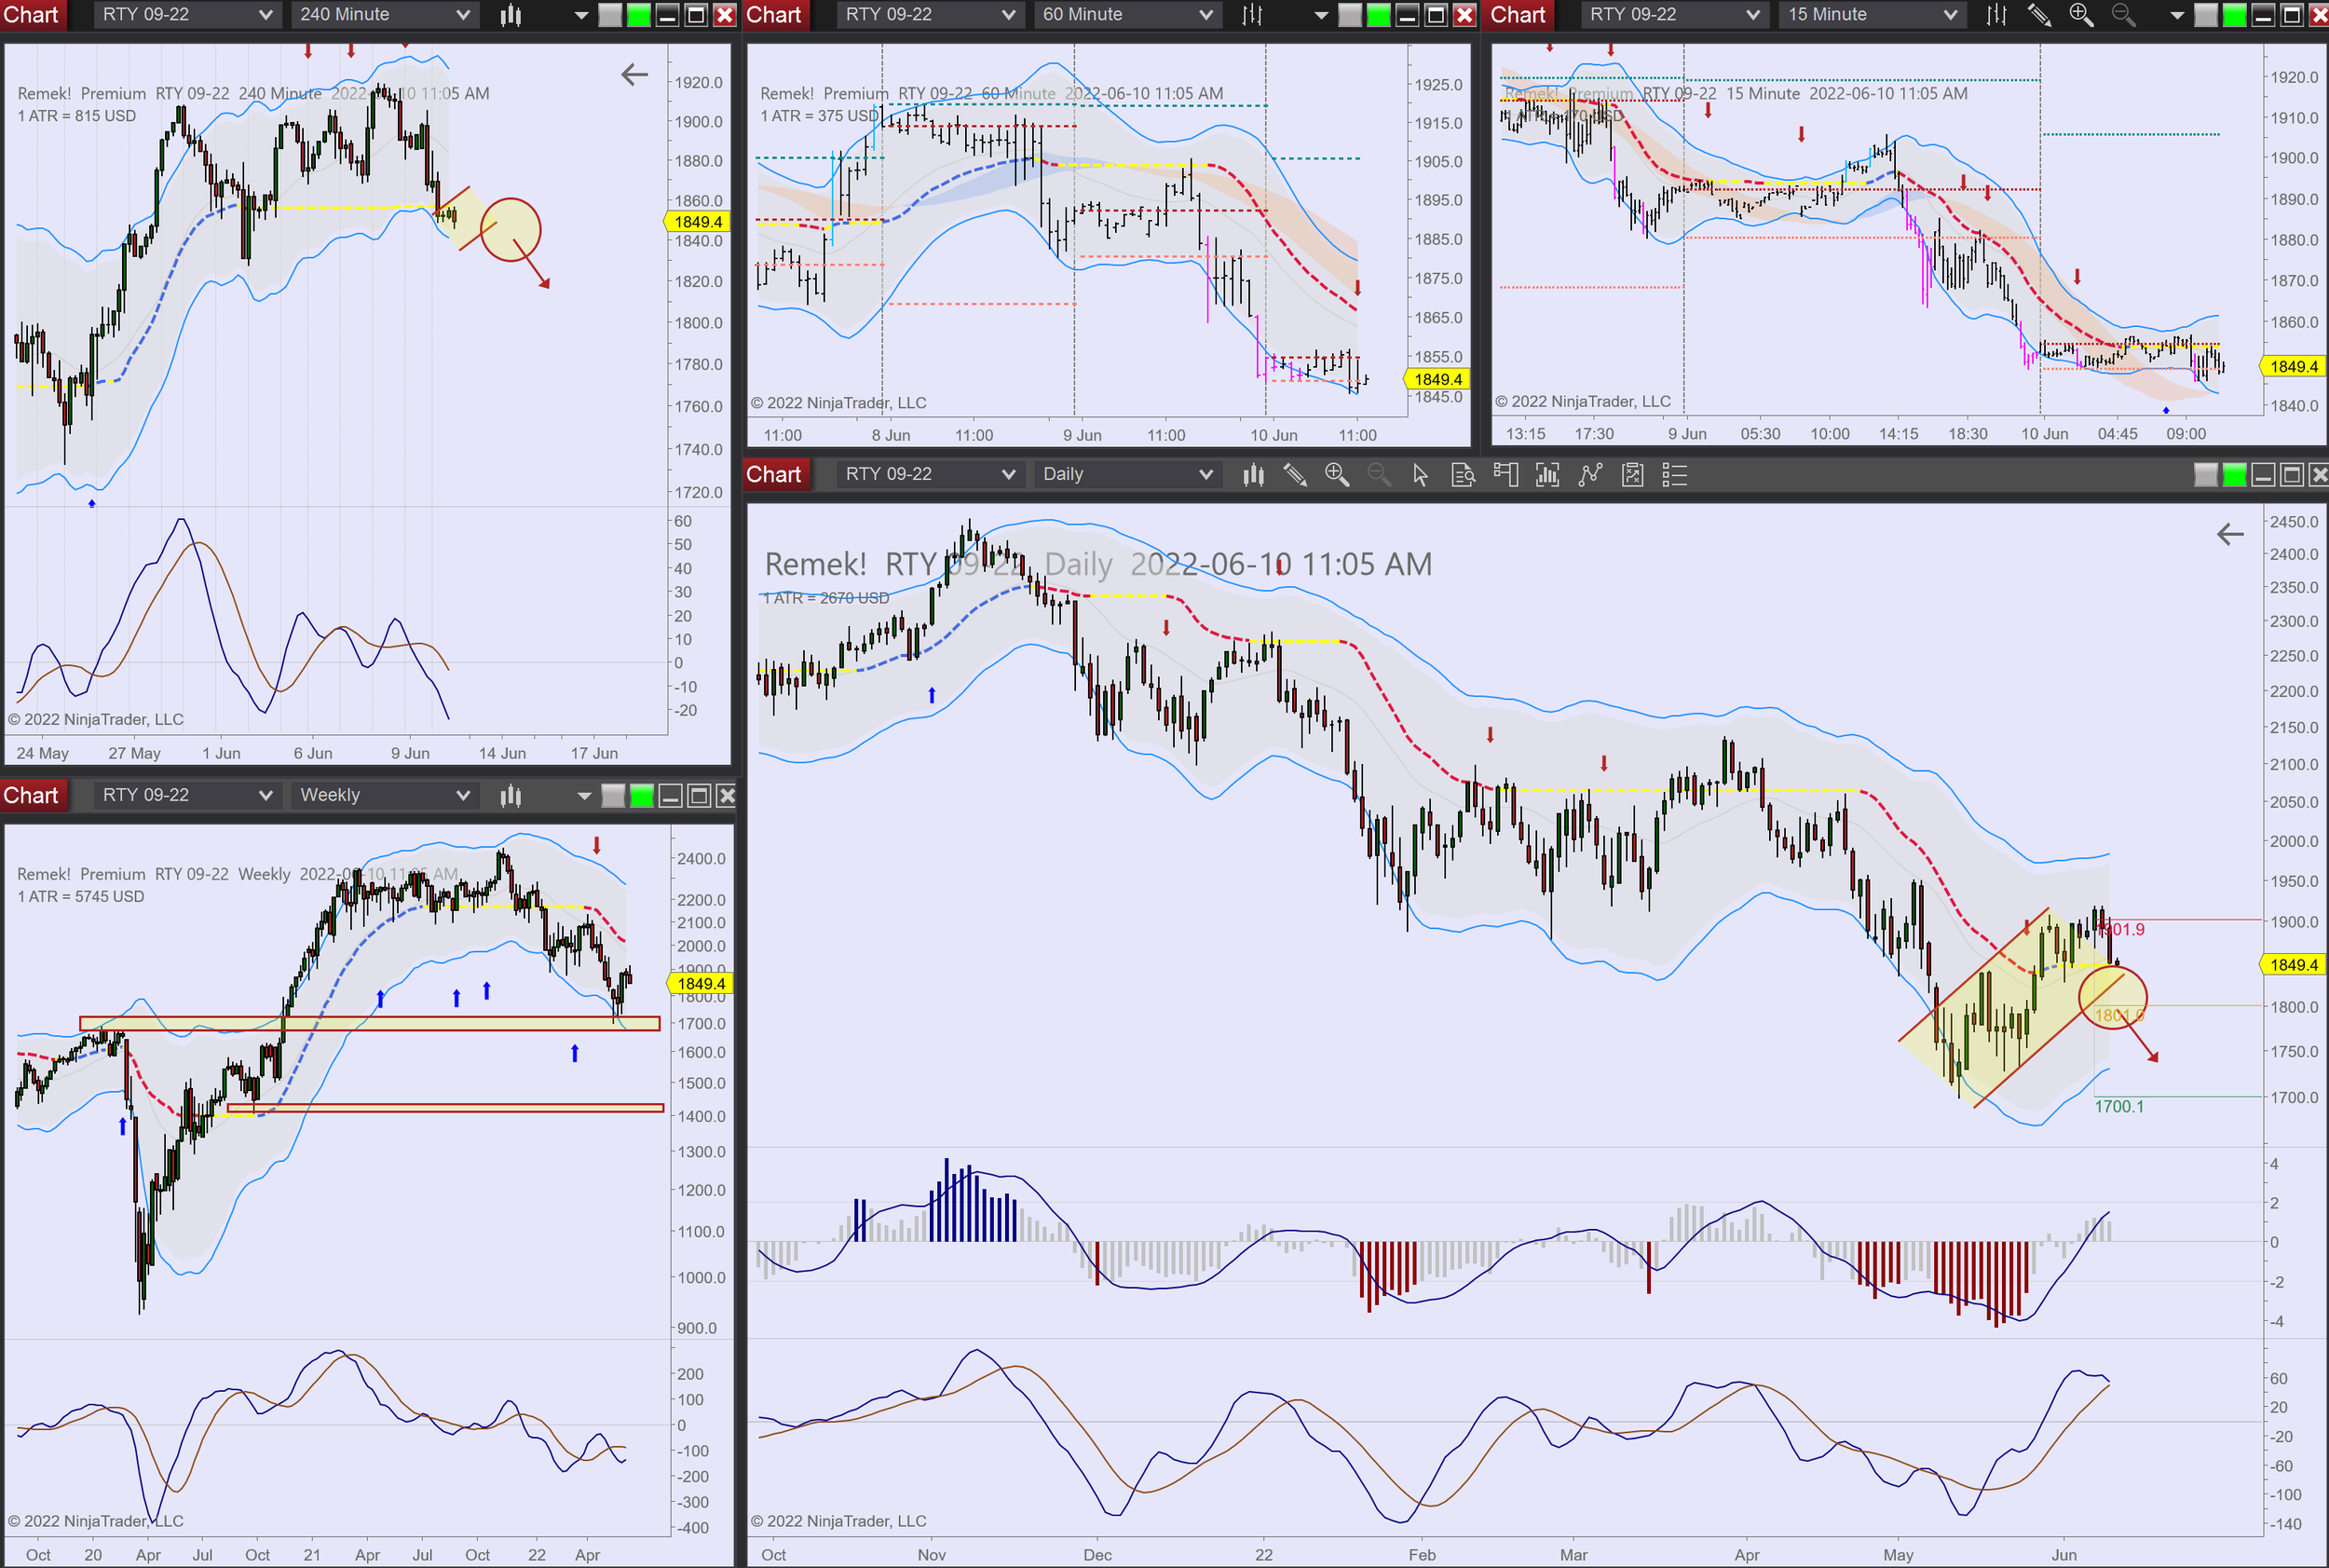Viewport: 2329px width, 1568px height.
Task: Click back arrow on the Daily chart
Action: tap(2230, 535)
